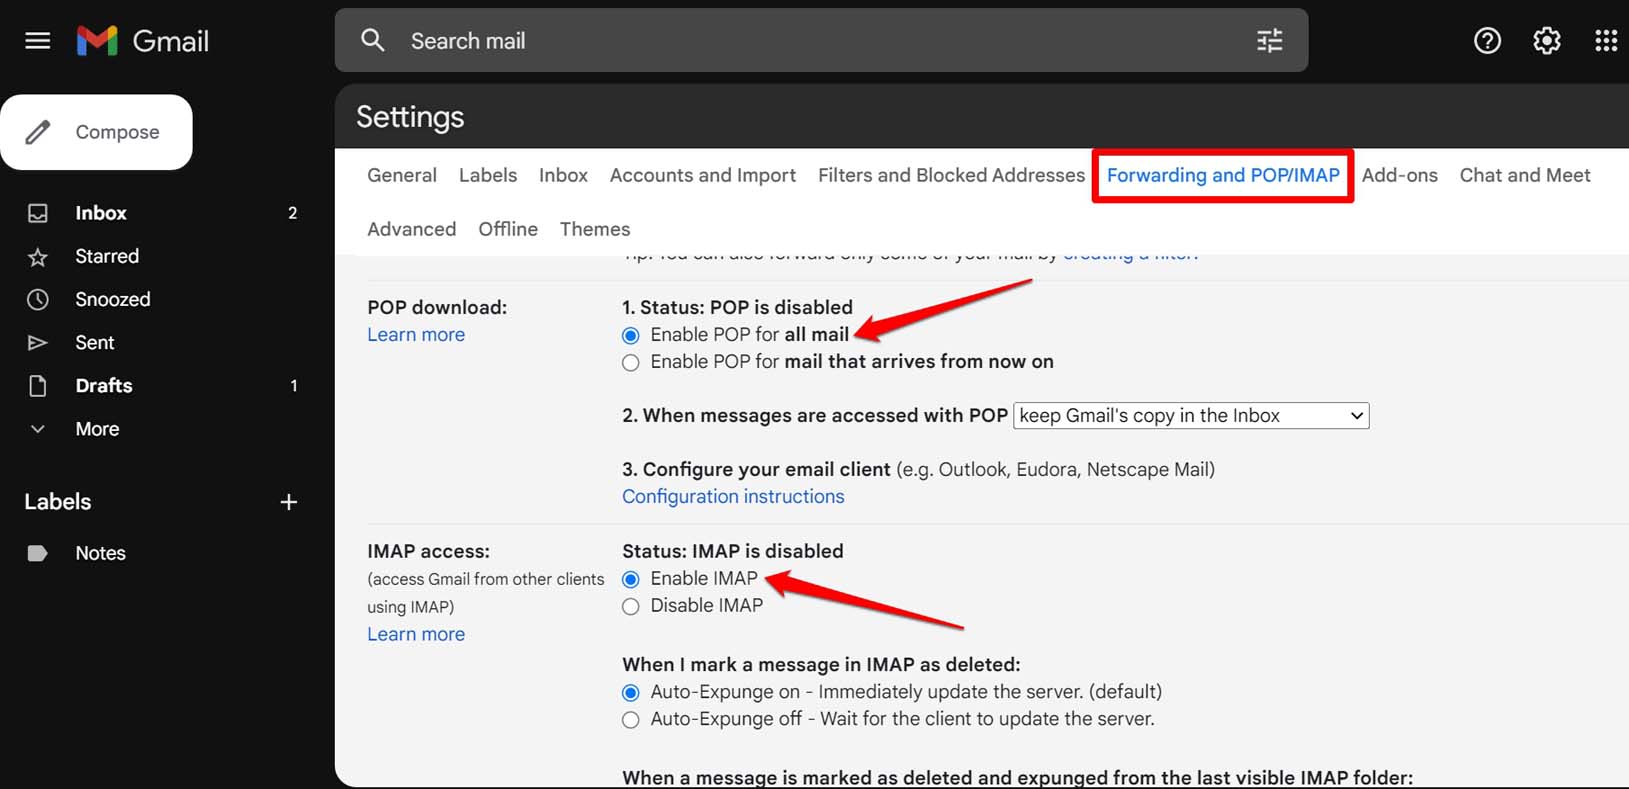Click the Drafts count 1
The width and height of the screenshot is (1629, 789).
pos(294,386)
